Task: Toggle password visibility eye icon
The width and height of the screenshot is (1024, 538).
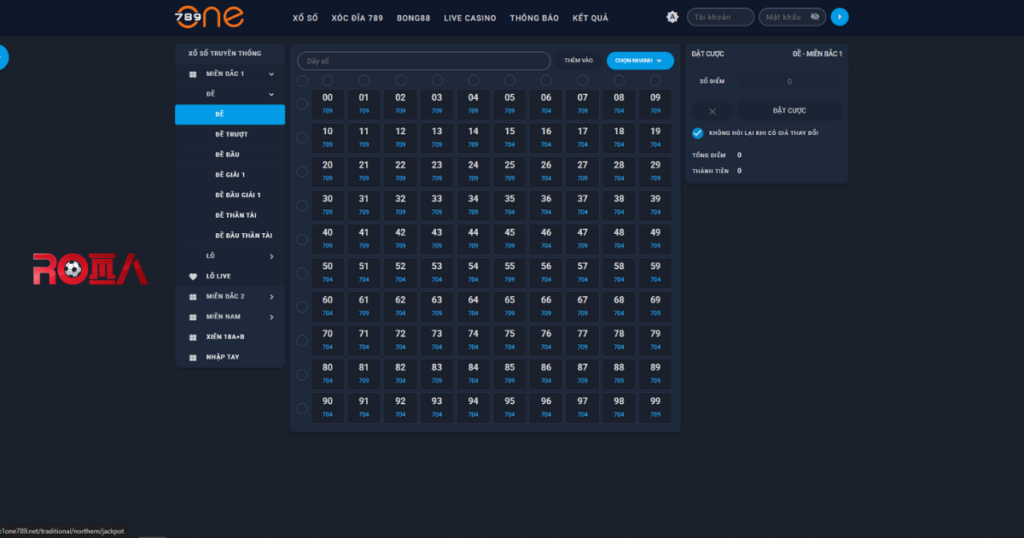Action: click(x=815, y=17)
